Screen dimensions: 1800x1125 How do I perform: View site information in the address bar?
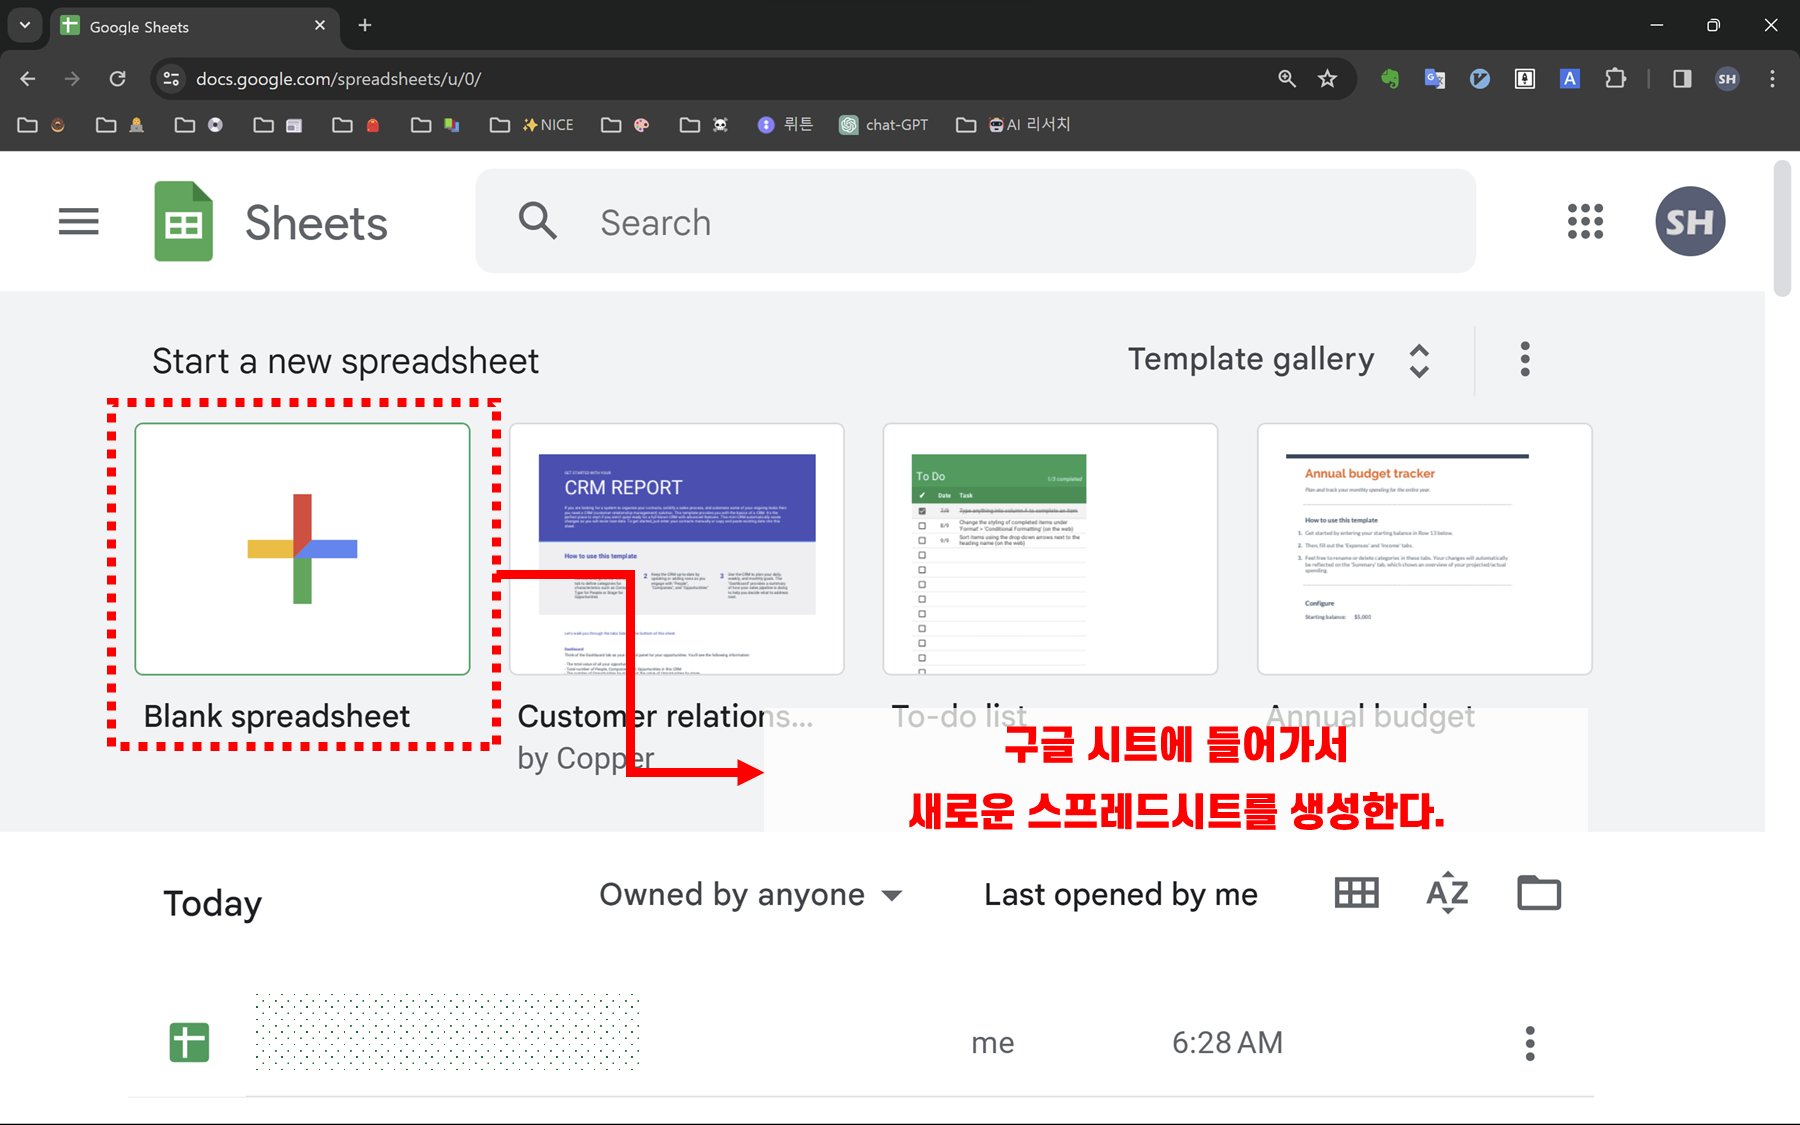(x=172, y=79)
